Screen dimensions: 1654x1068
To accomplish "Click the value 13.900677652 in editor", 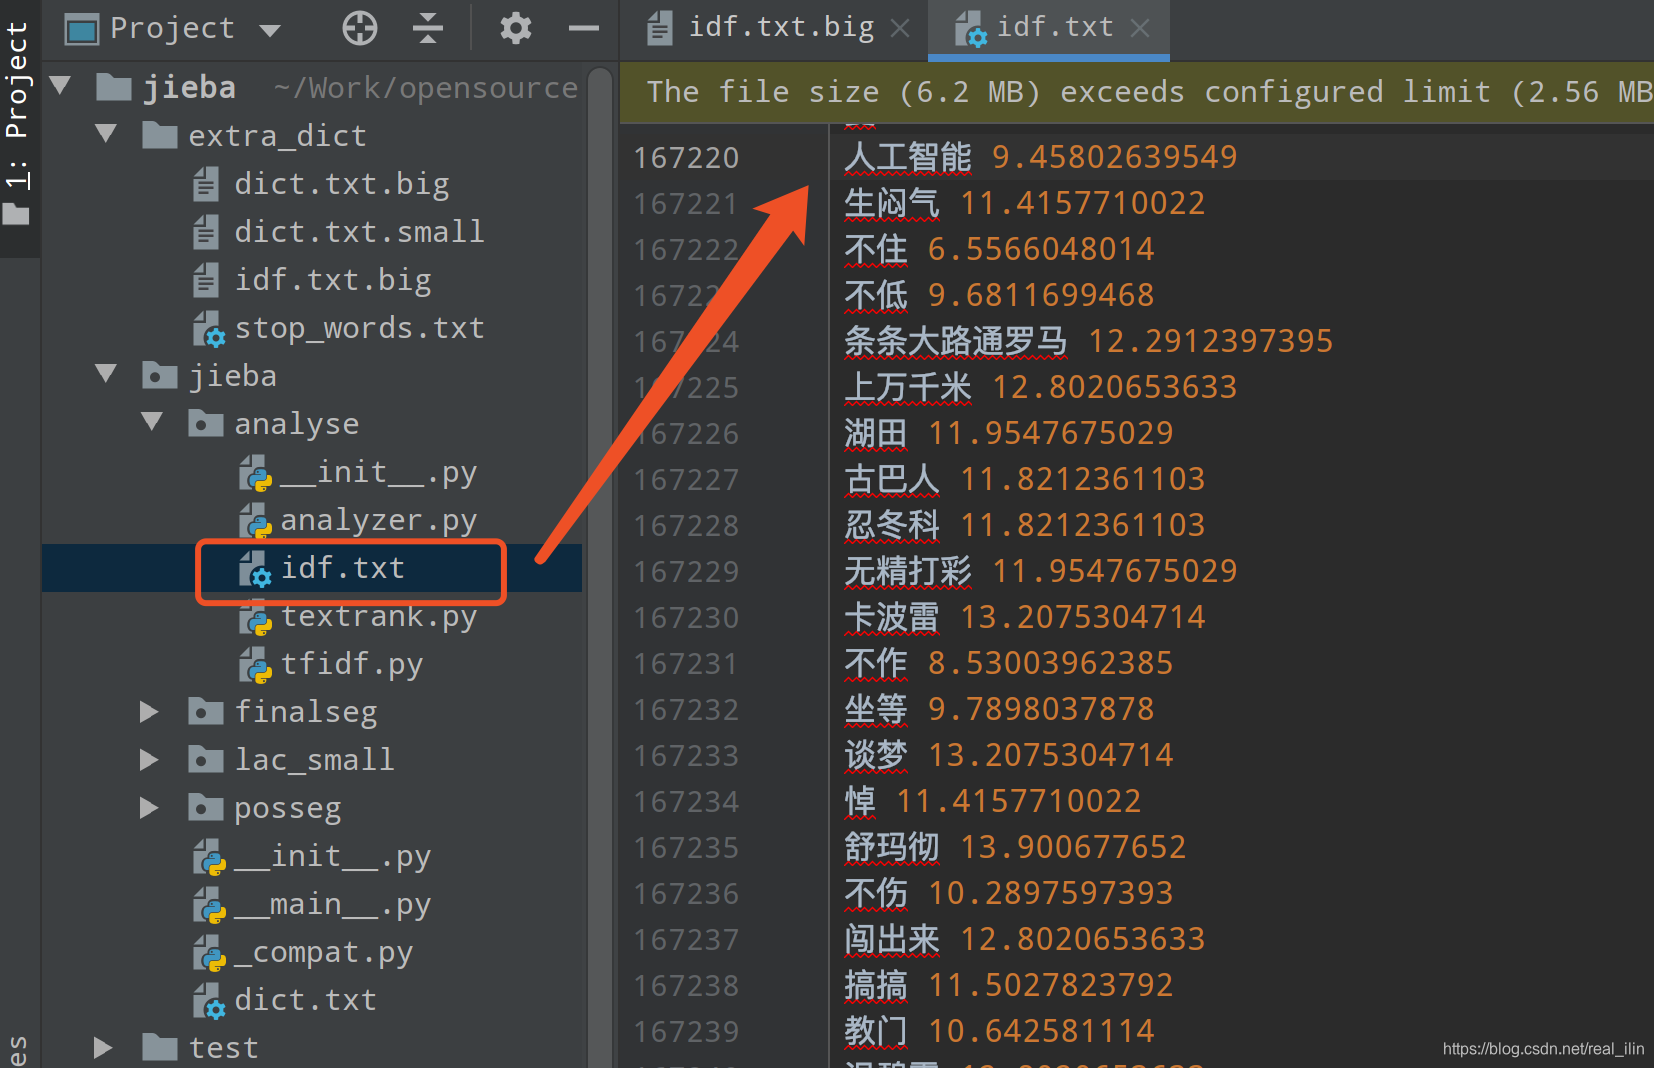I will coord(1073,847).
